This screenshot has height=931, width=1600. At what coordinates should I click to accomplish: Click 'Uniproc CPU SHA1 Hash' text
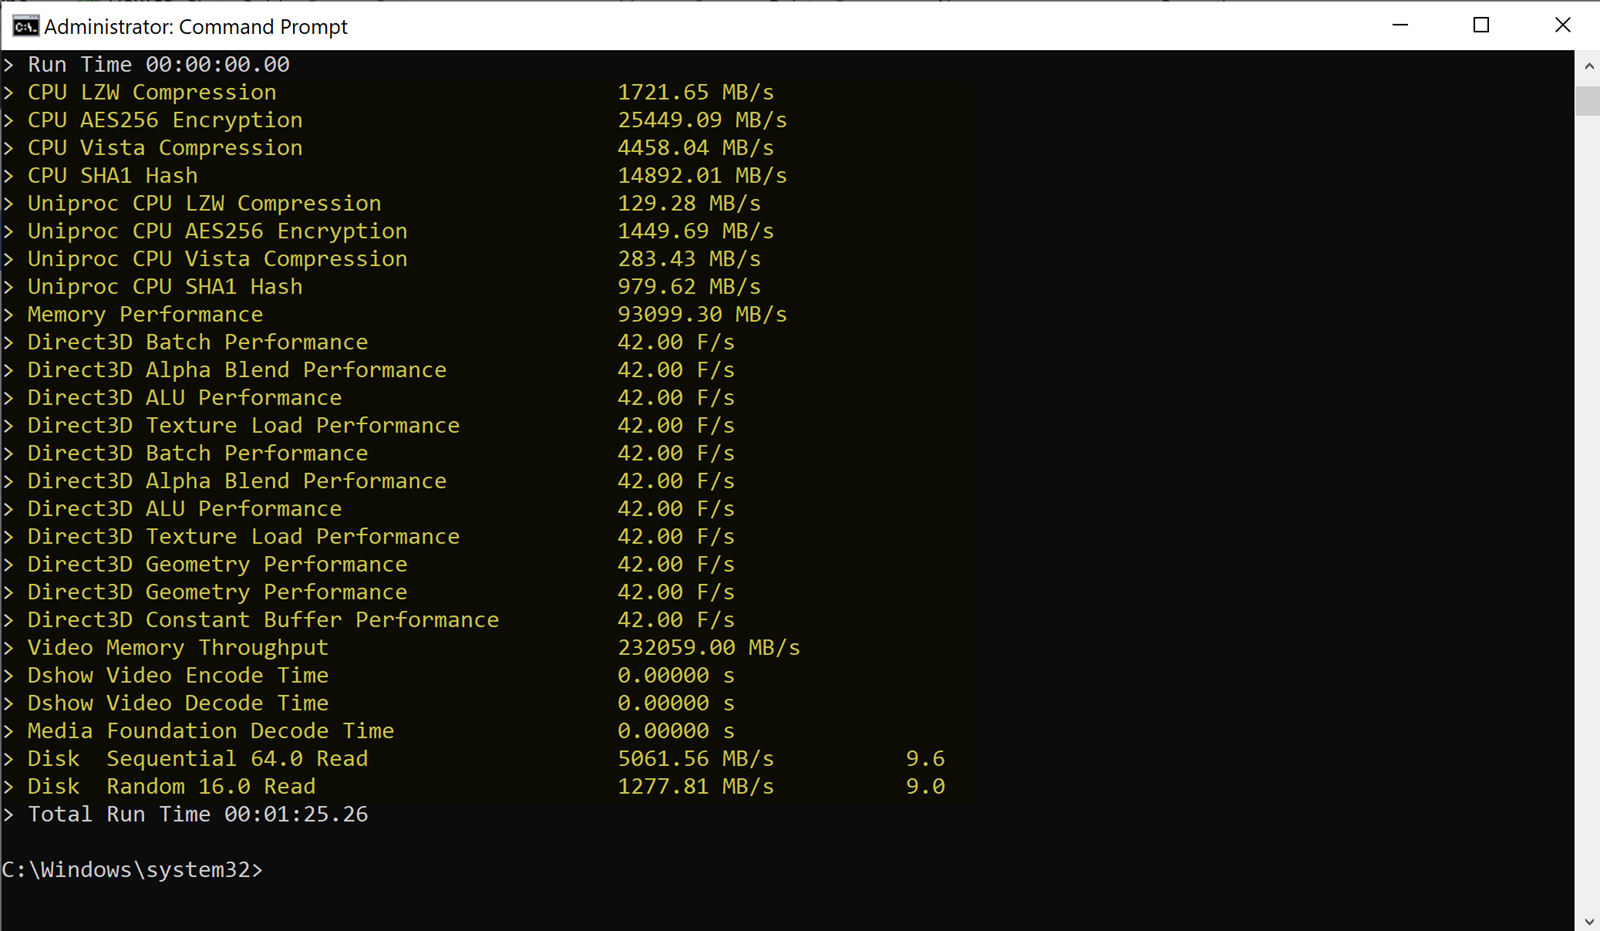click(x=165, y=287)
